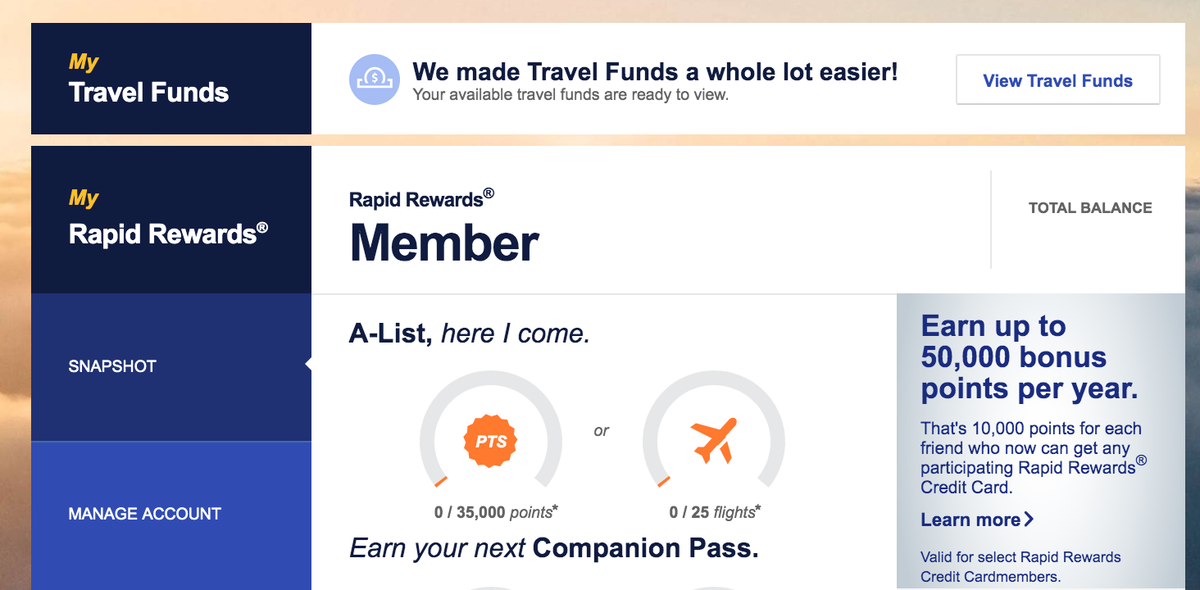Image resolution: width=1200 pixels, height=590 pixels.
Task: Click the 0 of 35,000 points progress gauge
Action: click(491, 440)
